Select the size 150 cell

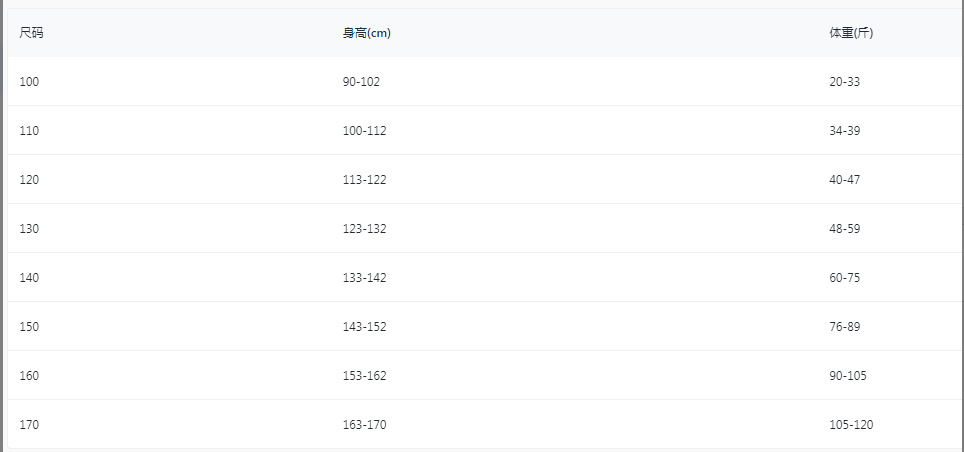point(29,327)
